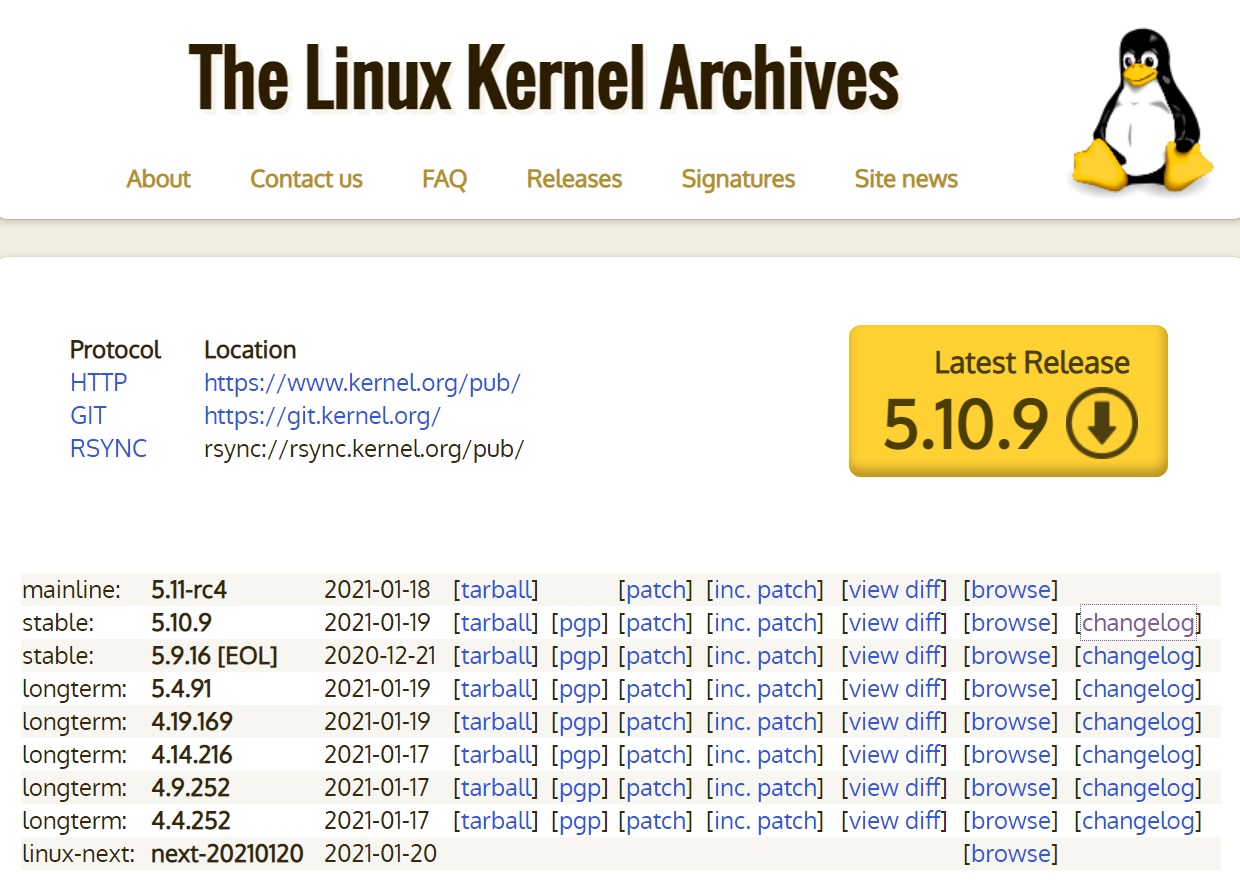Visit https://git.kernel.org/ repository link

[323, 415]
